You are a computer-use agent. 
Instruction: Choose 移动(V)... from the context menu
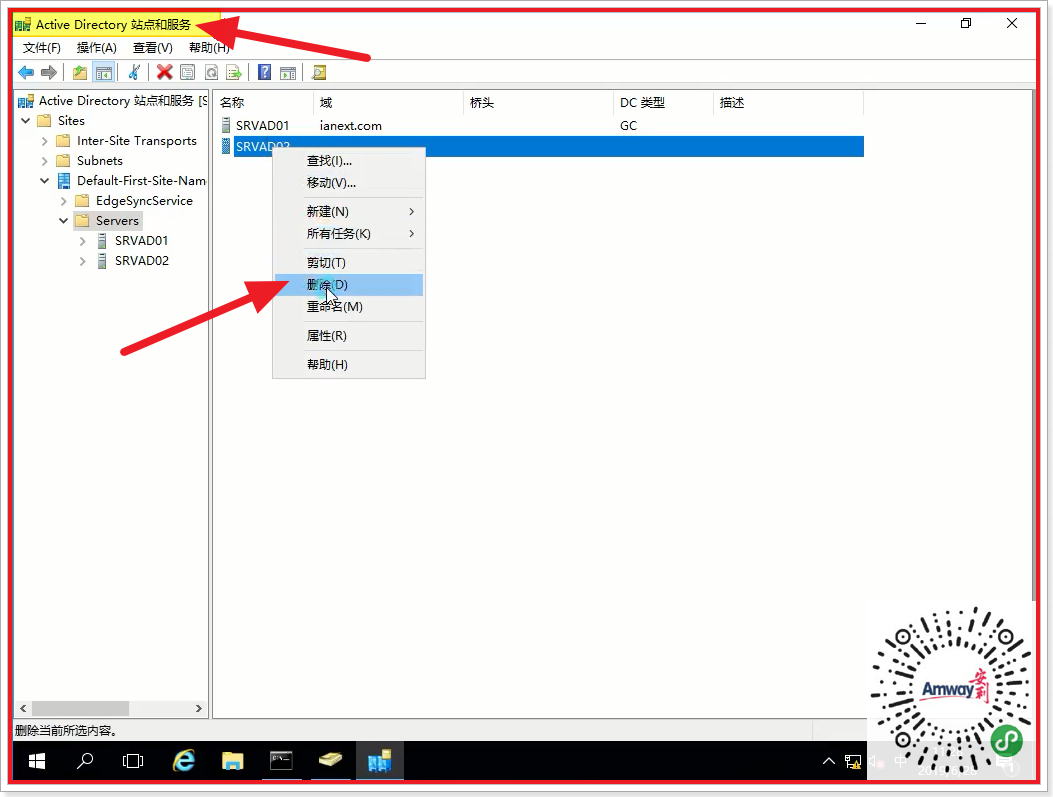click(349, 183)
